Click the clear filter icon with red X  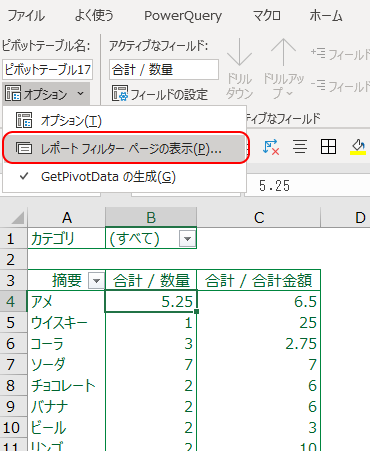point(271,147)
